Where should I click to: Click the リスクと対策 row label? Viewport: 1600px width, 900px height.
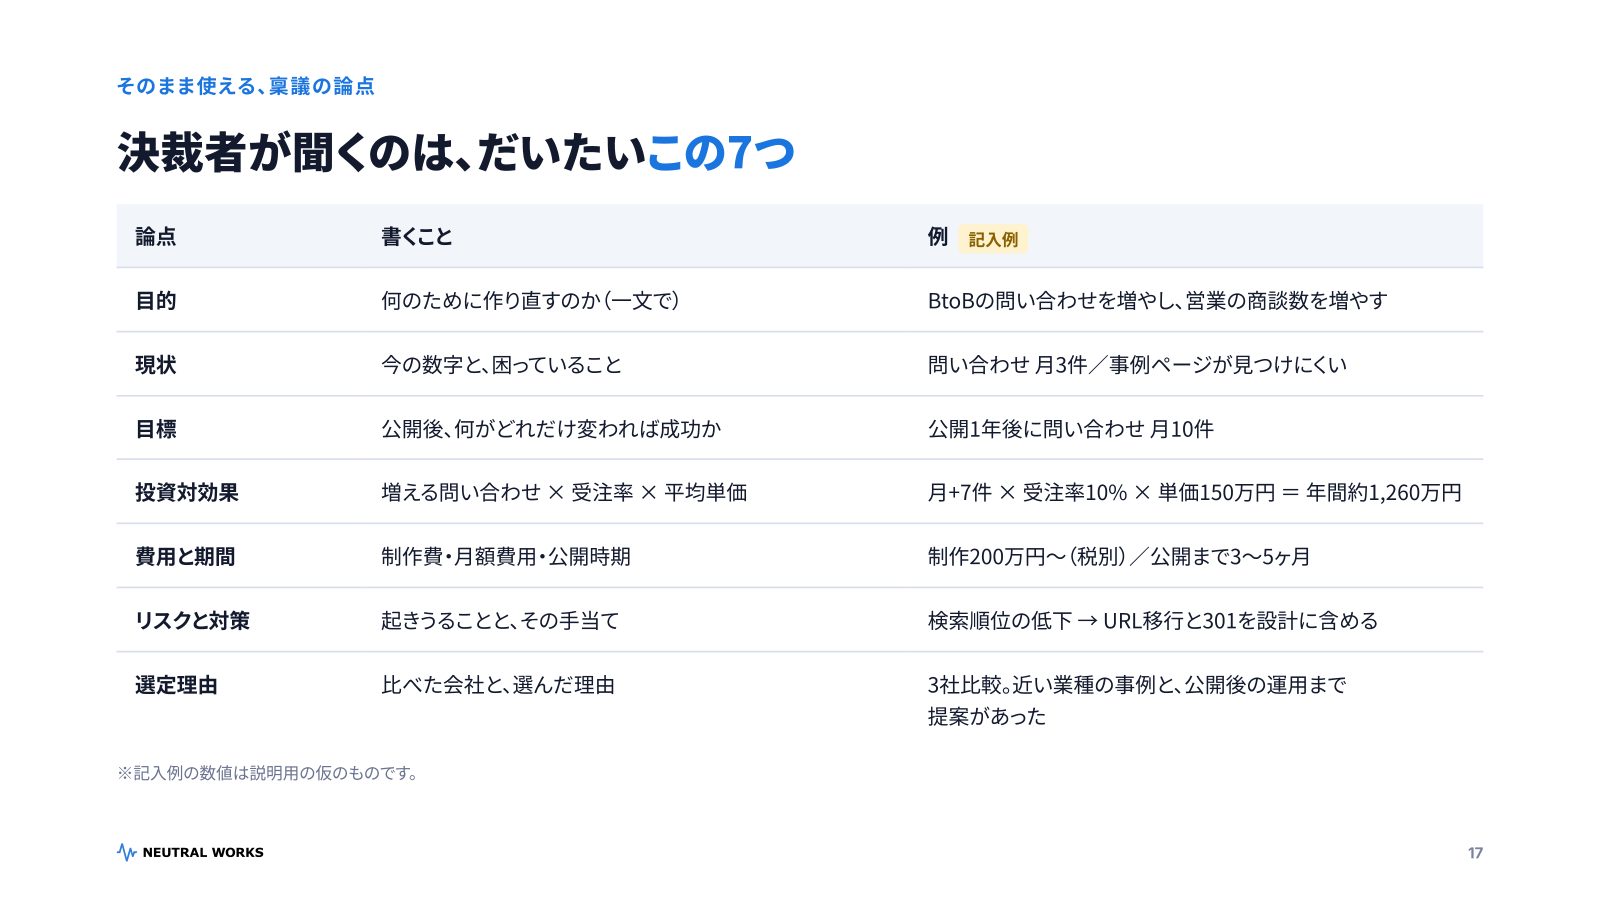[x=192, y=621]
